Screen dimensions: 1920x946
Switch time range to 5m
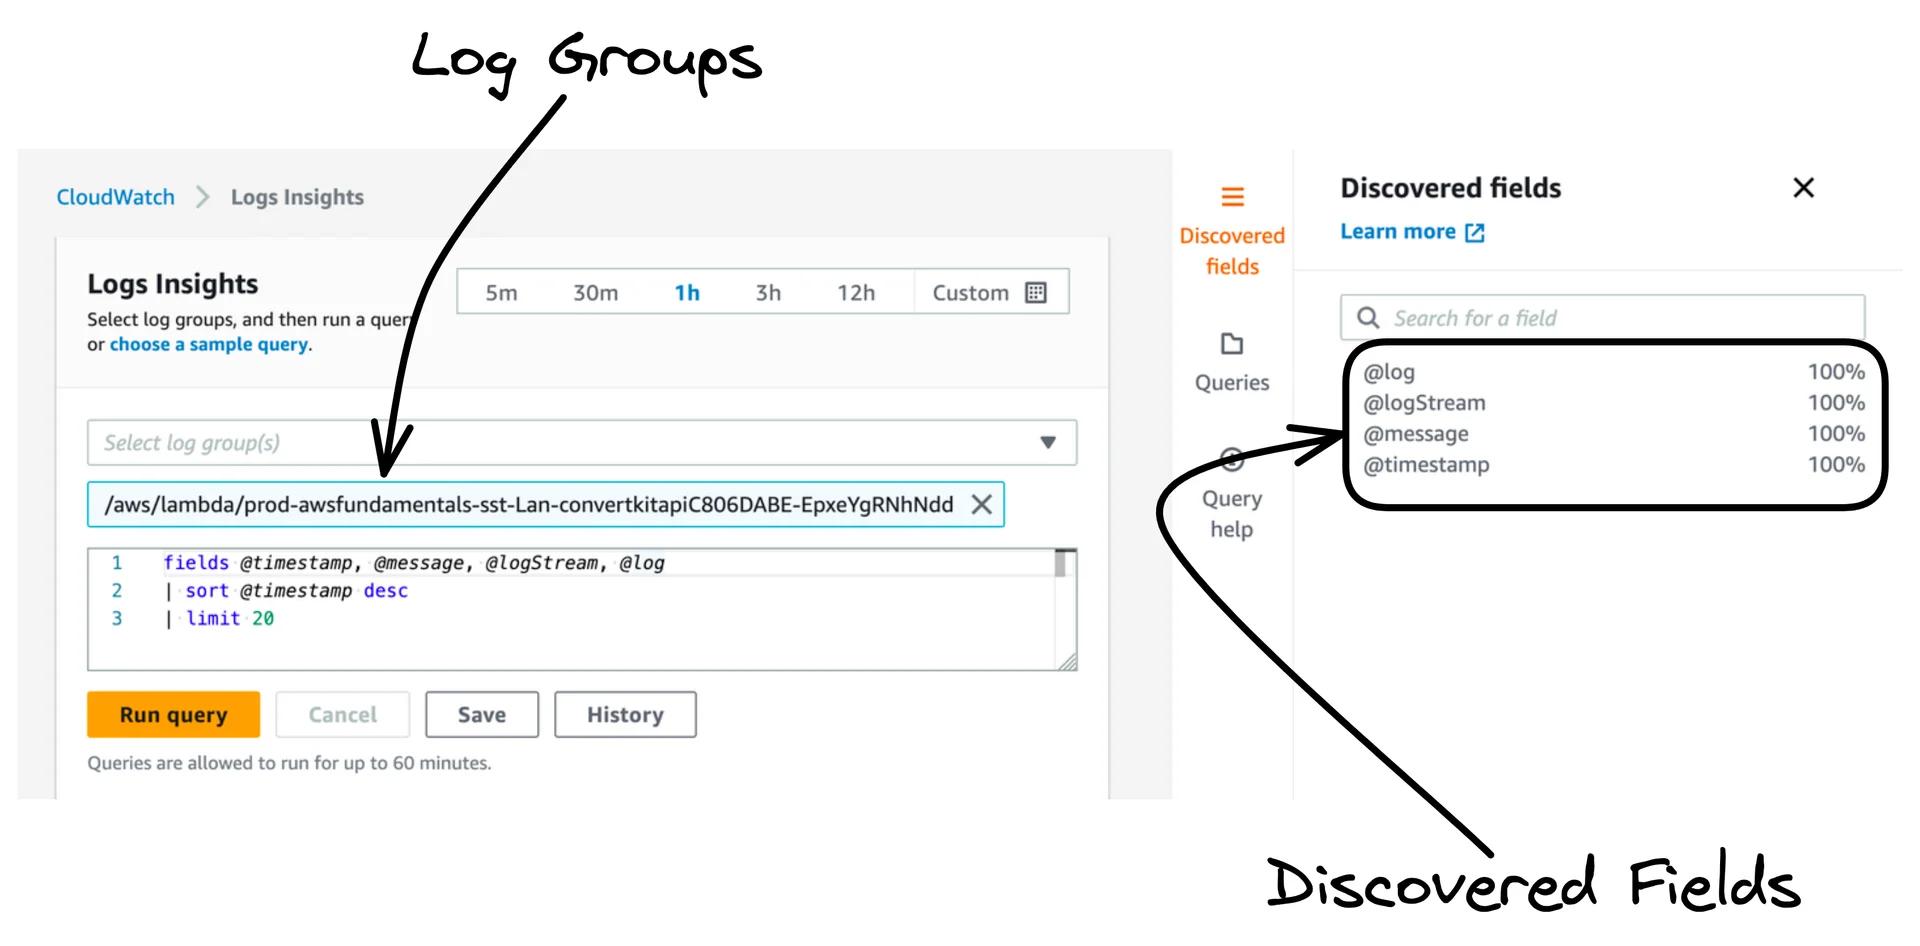click(x=501, y=292)
